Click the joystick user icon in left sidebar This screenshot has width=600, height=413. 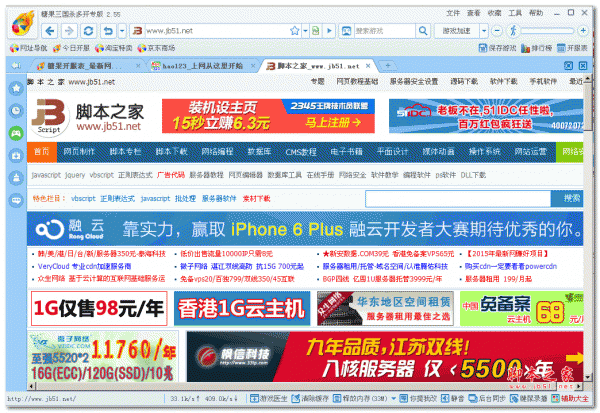point(16,178)
